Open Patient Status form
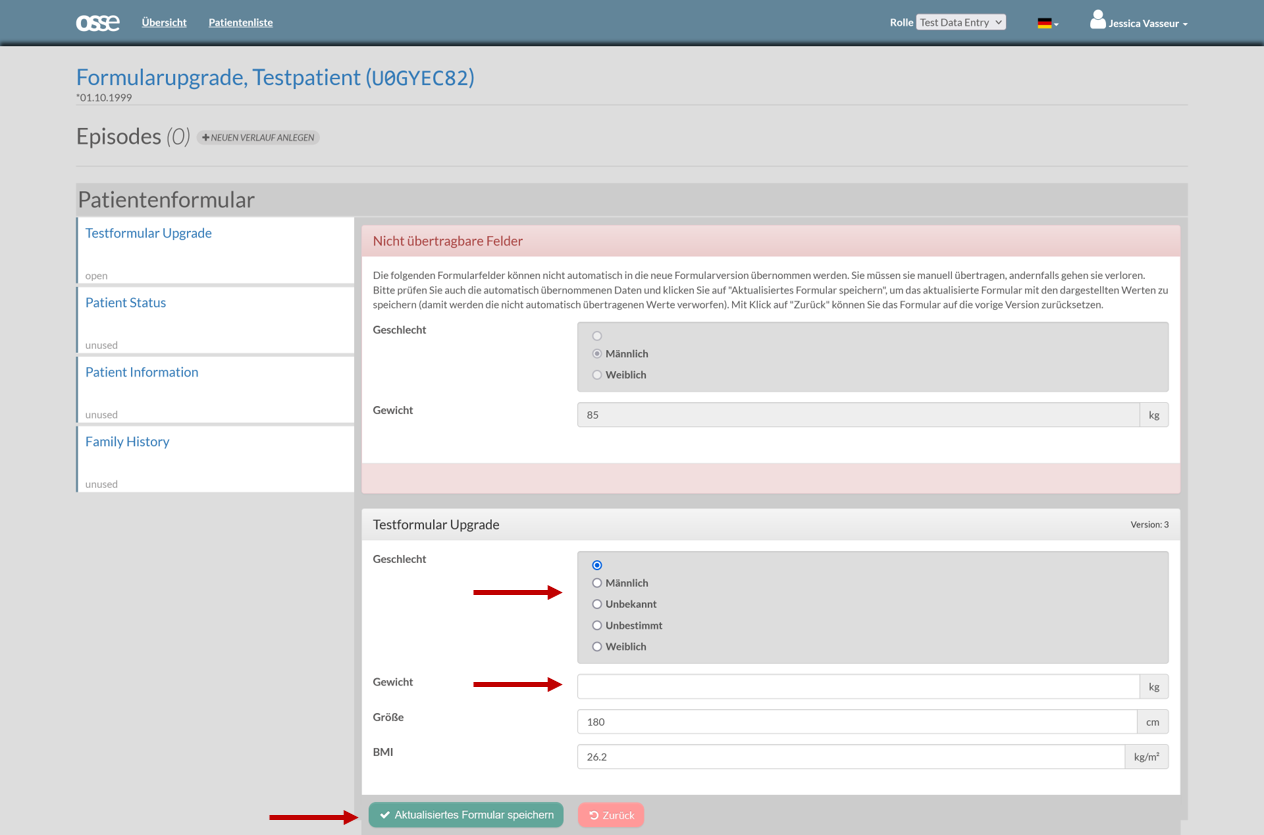Viewport: 1264px width, 835px height. click(x=125, y=302)
